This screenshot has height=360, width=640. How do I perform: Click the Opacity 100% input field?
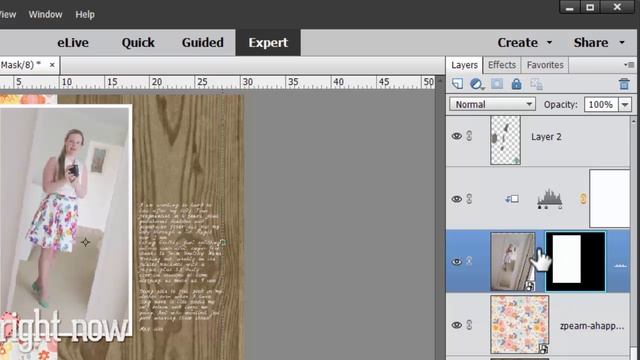(x=601, y=104)
